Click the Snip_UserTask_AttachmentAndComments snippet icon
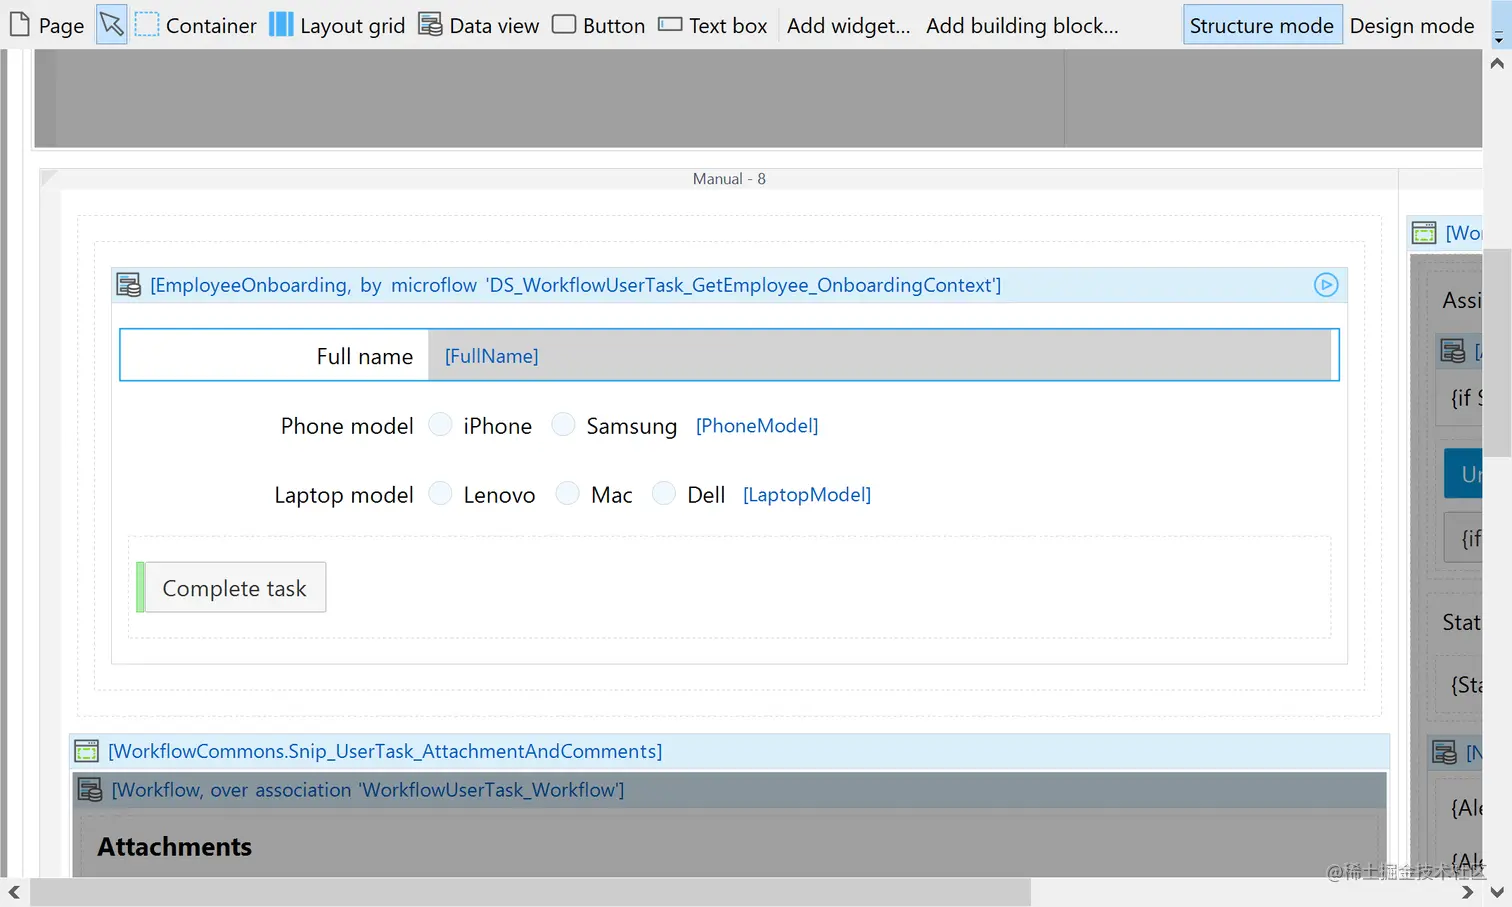The image size is (1512, 907). [x=87, y=751]
